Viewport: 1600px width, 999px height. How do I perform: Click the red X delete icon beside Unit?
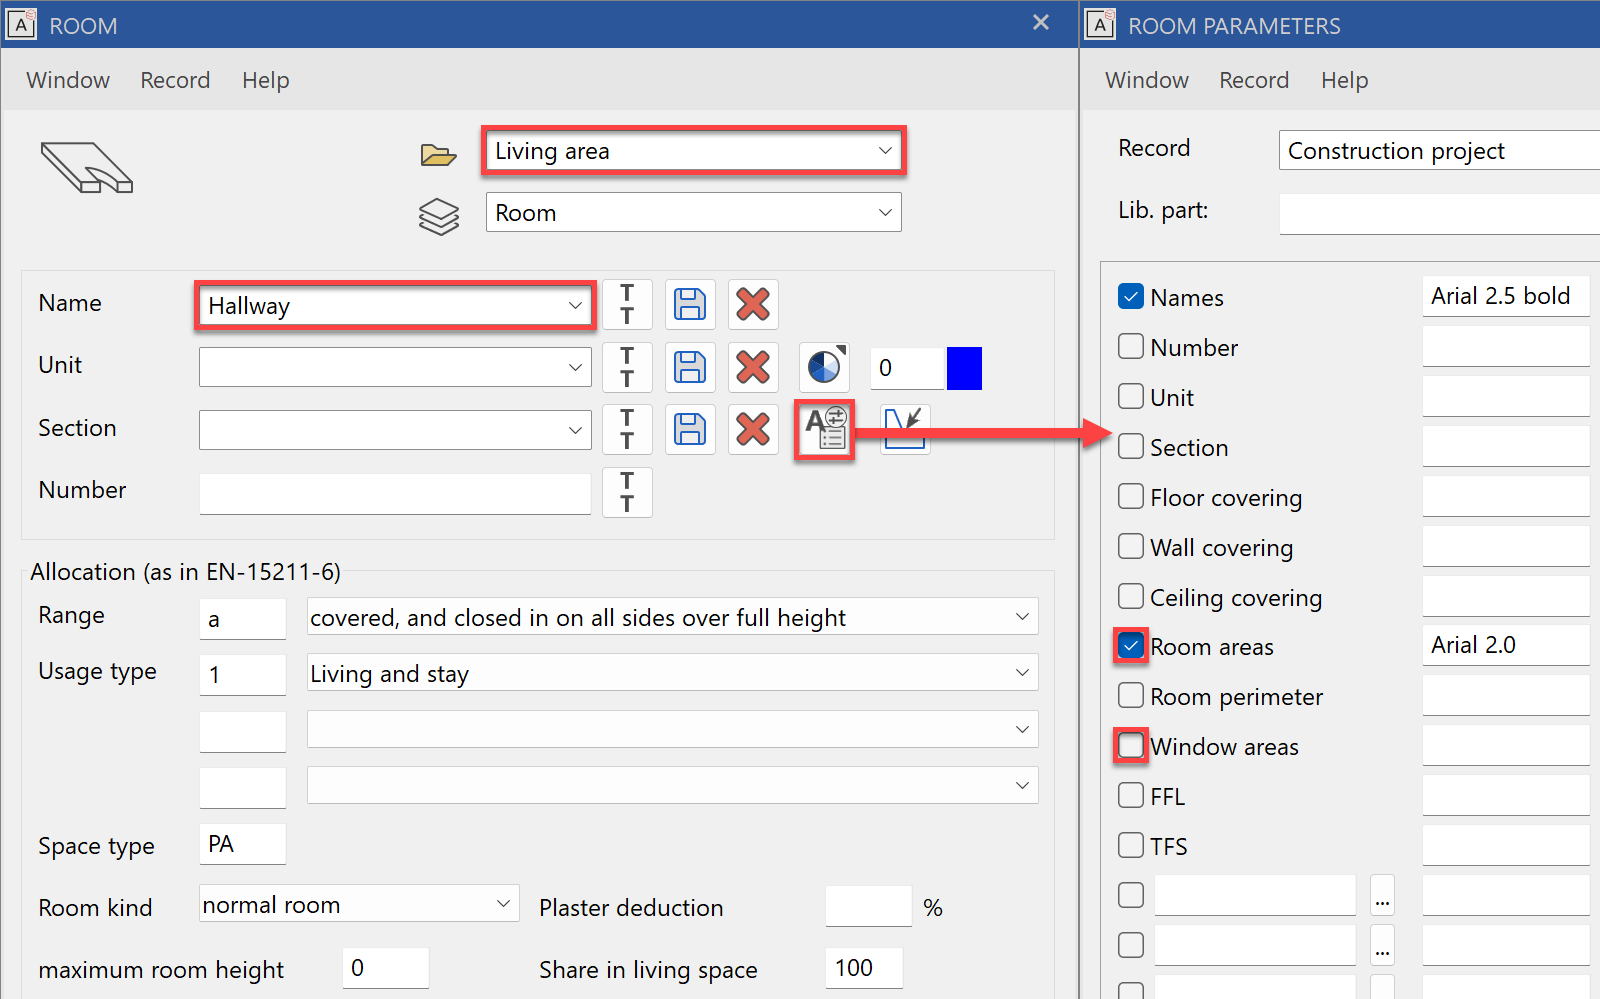tap(753, 367)
